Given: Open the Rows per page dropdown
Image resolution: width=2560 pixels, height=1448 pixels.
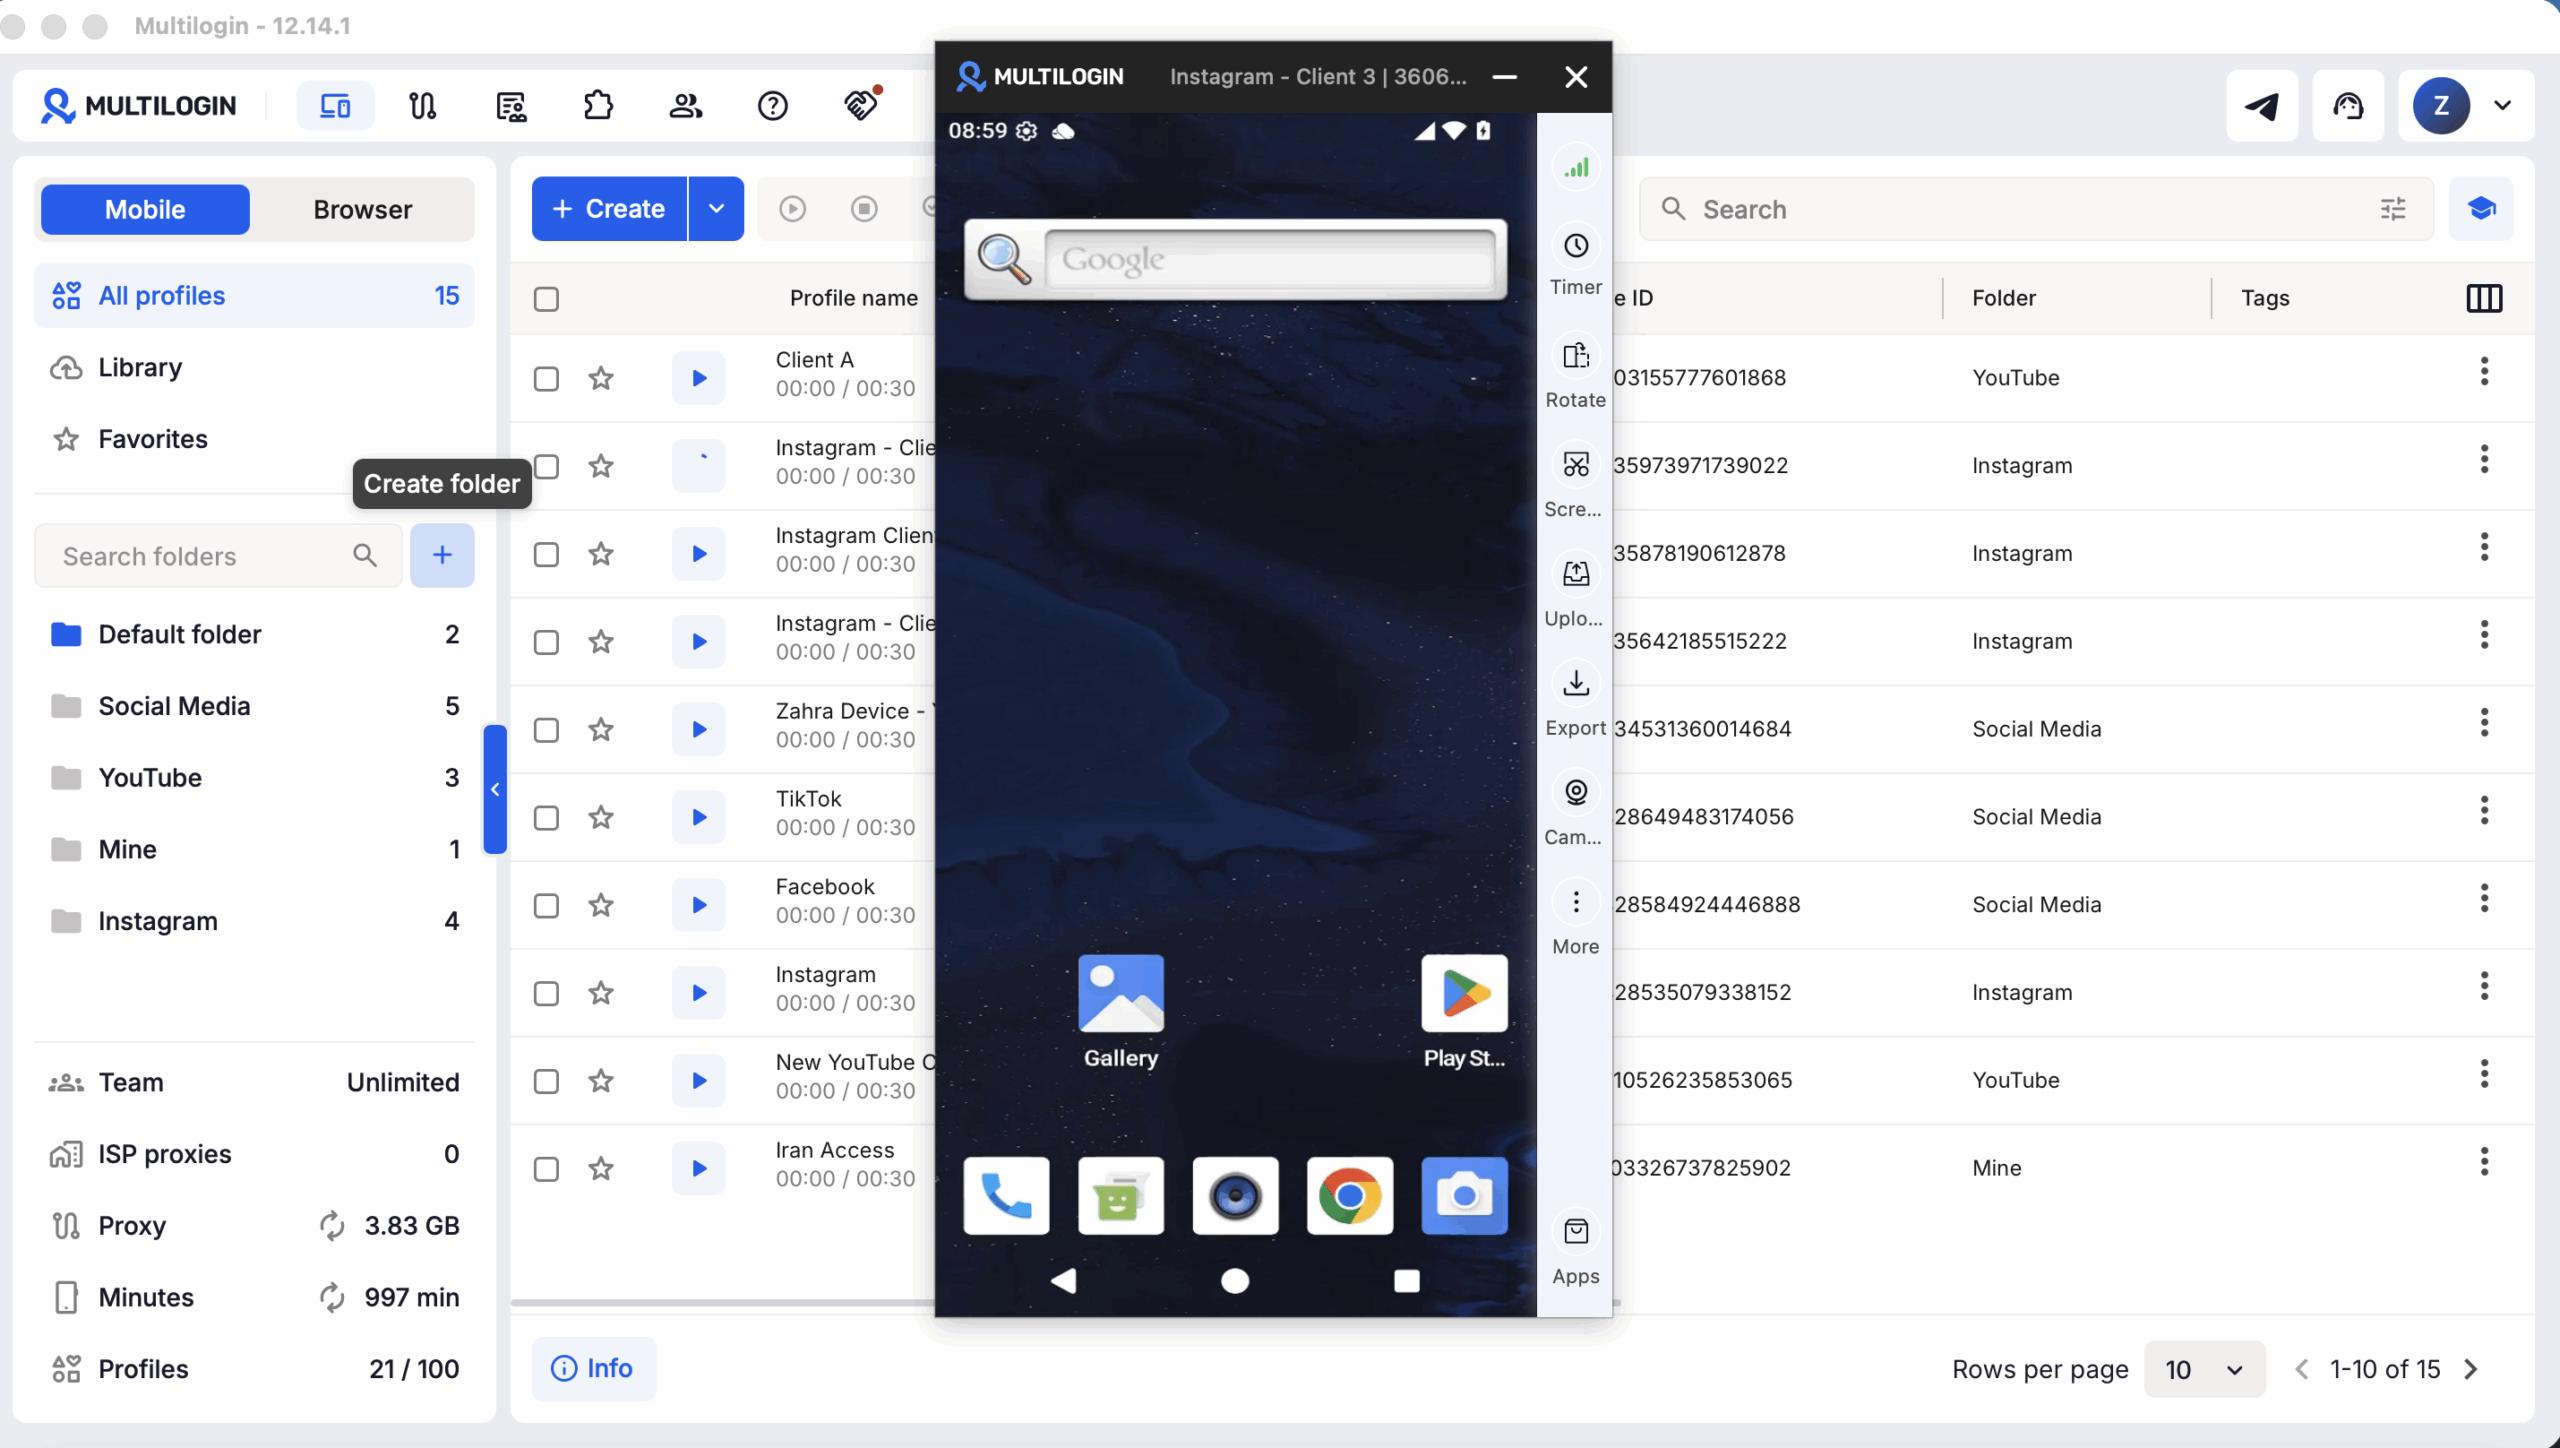Looking at the screenshot, I should click(2204, 1369).
